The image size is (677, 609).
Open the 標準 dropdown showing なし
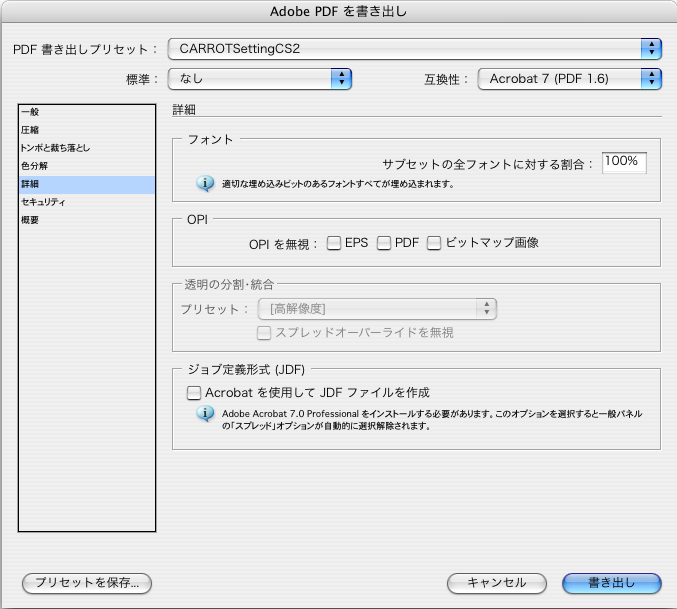(x=259, y=79)
